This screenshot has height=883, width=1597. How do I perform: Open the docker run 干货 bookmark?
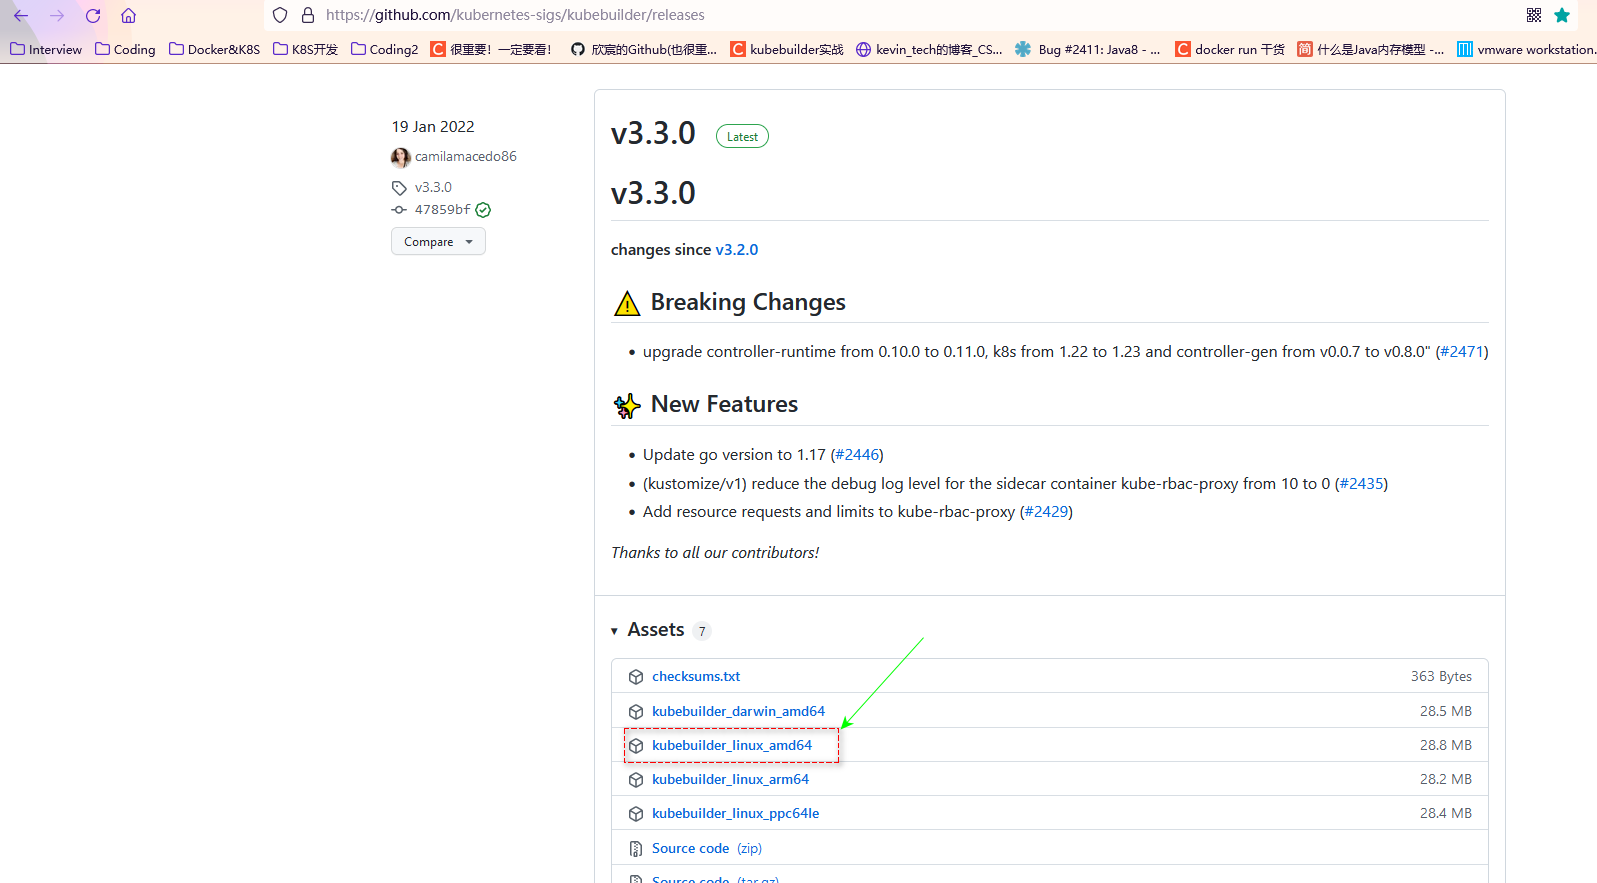[1230, 49]
